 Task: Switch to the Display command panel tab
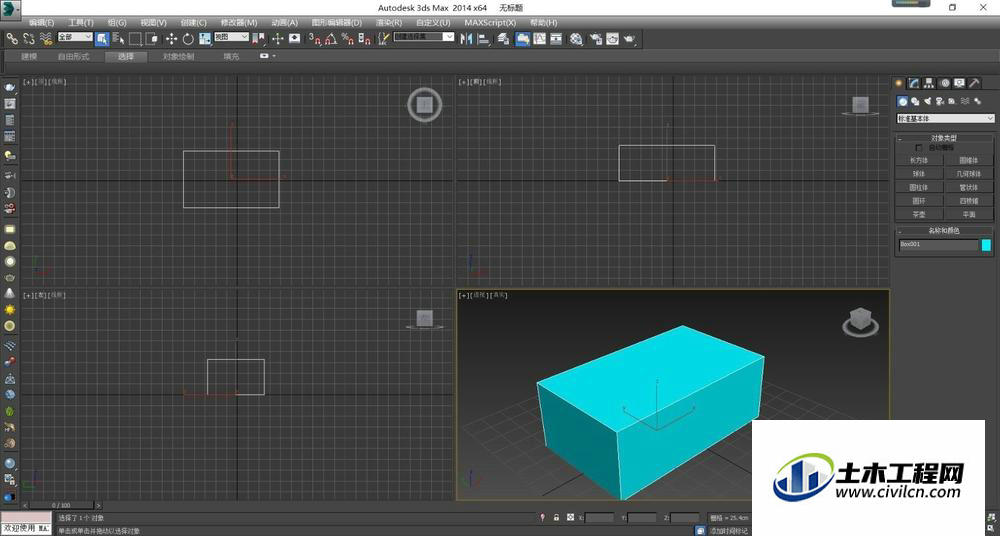point(959,83)
